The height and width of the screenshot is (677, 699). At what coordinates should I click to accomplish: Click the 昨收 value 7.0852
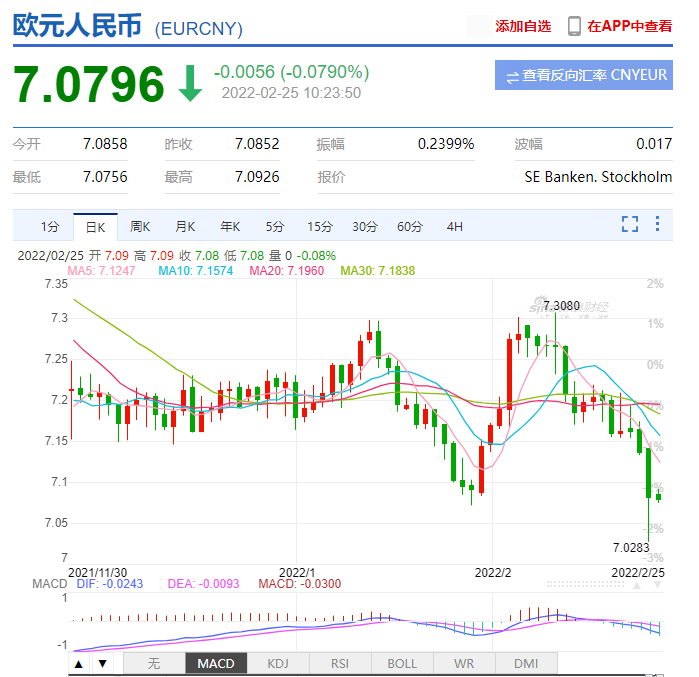[257, 144]
